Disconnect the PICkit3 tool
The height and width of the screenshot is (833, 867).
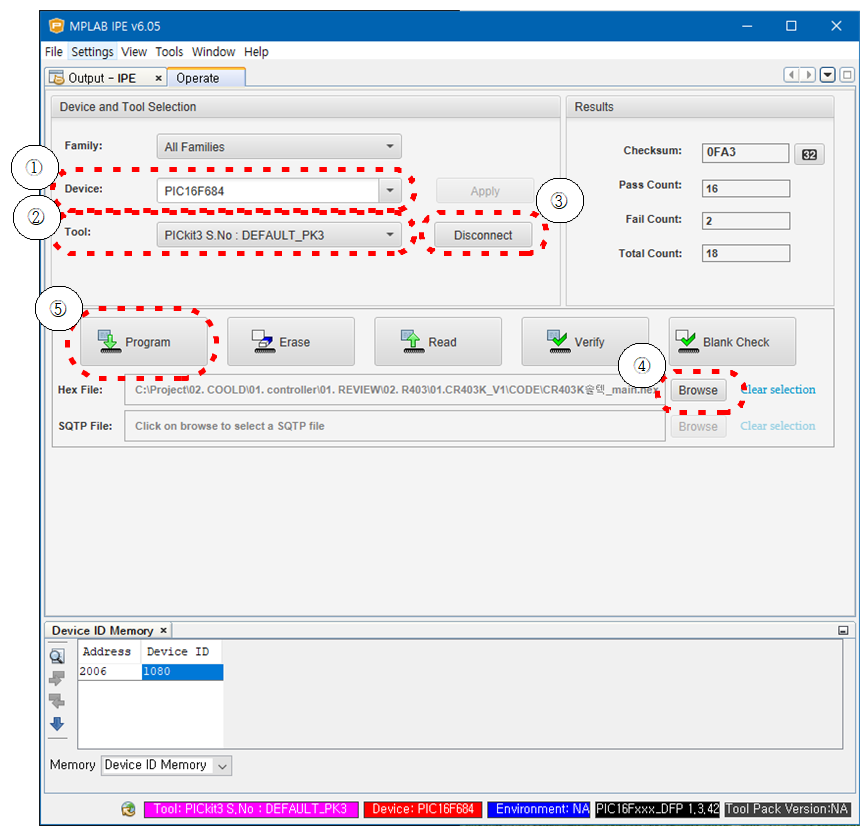tap(483, 235)
